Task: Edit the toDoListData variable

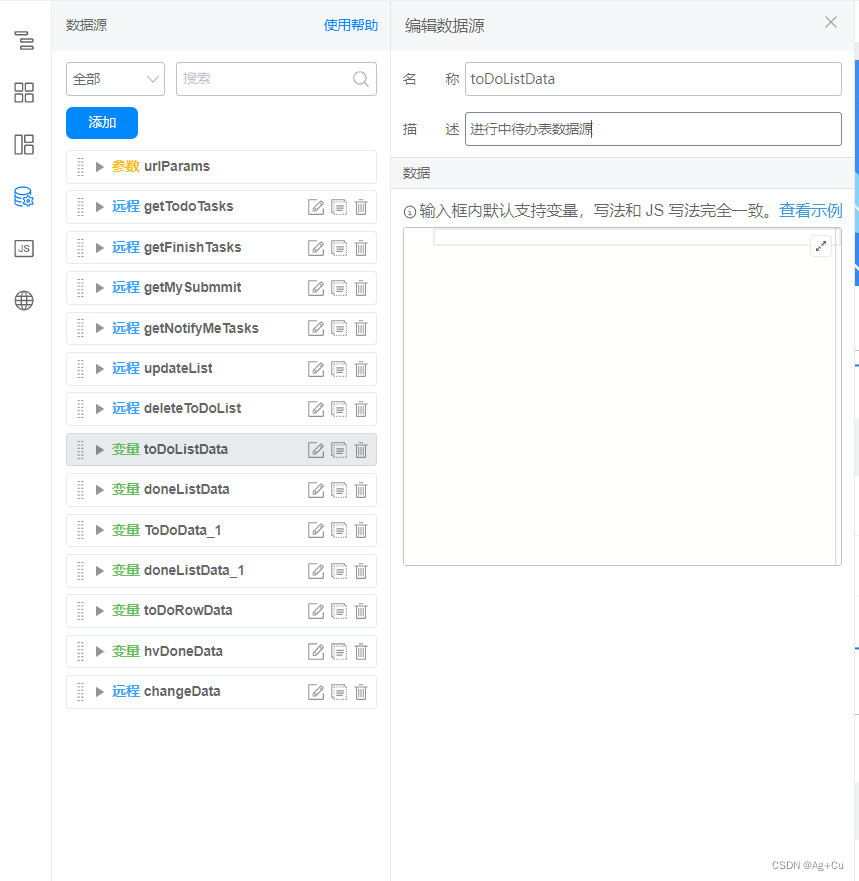Action: (x=316, y=450)
